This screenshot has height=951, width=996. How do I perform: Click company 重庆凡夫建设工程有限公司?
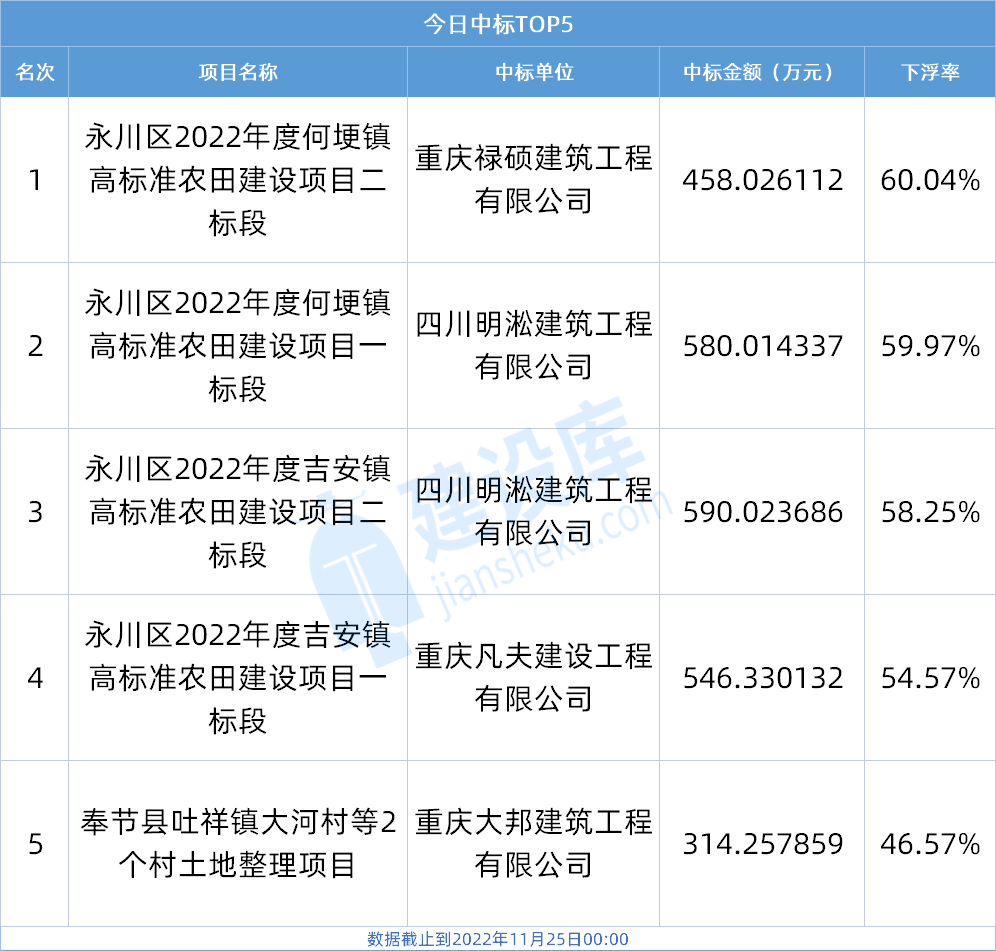tap(534, 678)
